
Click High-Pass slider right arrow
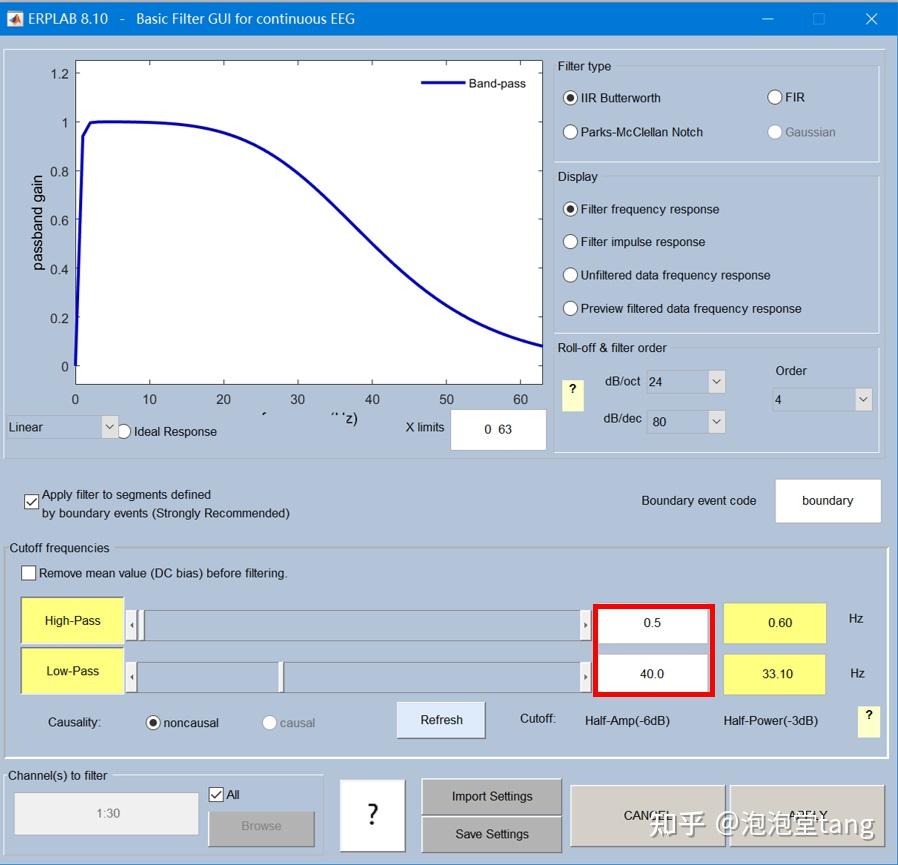(585, 625)
